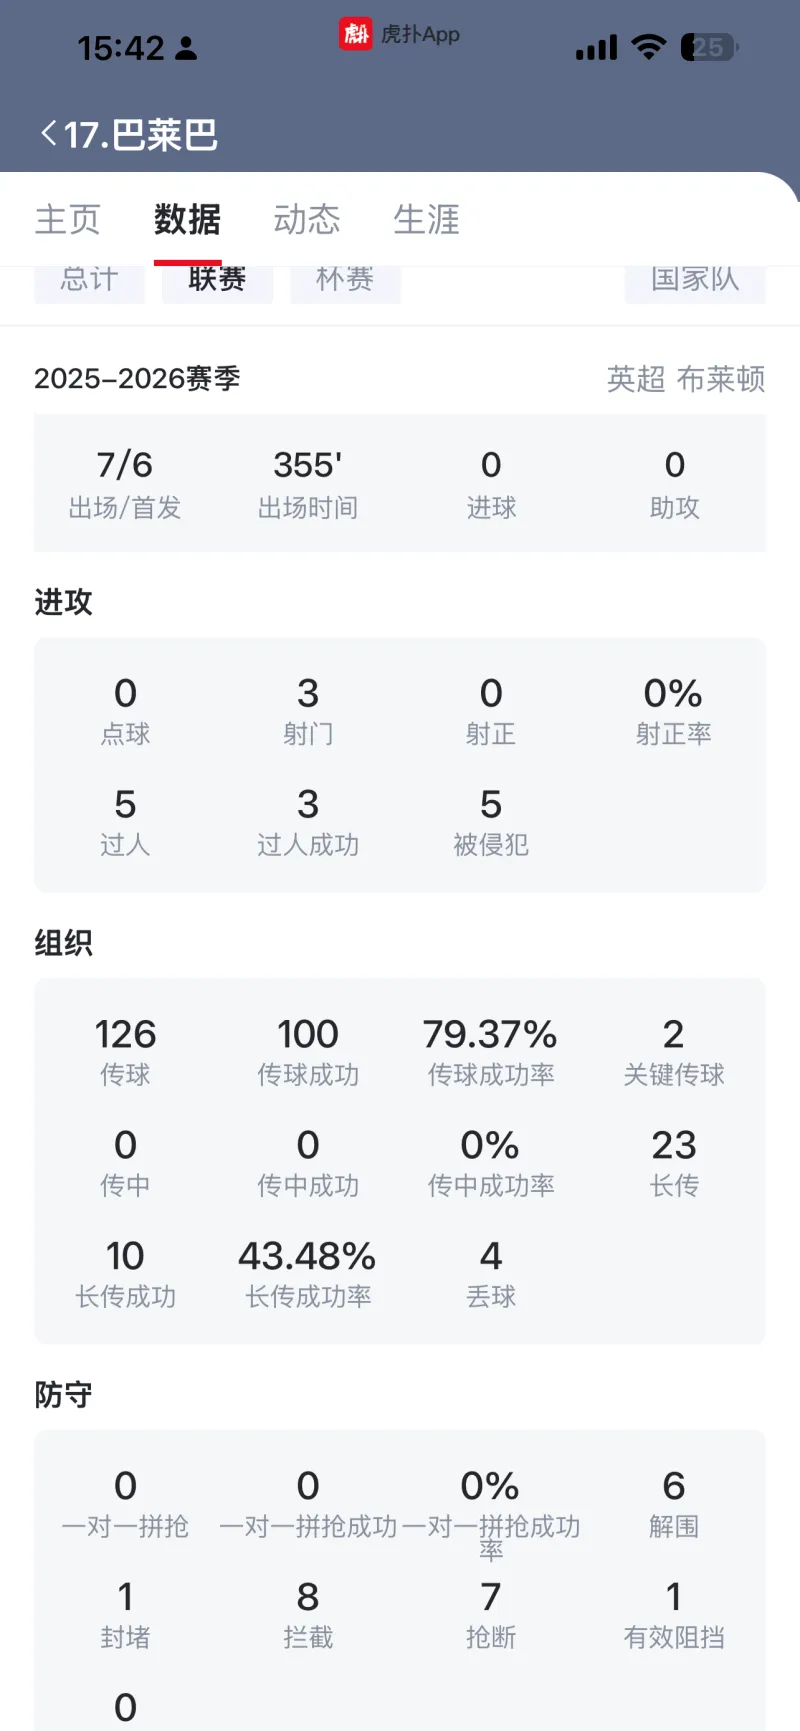Select the 数据 tab
The width and height of the screenshot is (800, 1731).
point(187,219)
